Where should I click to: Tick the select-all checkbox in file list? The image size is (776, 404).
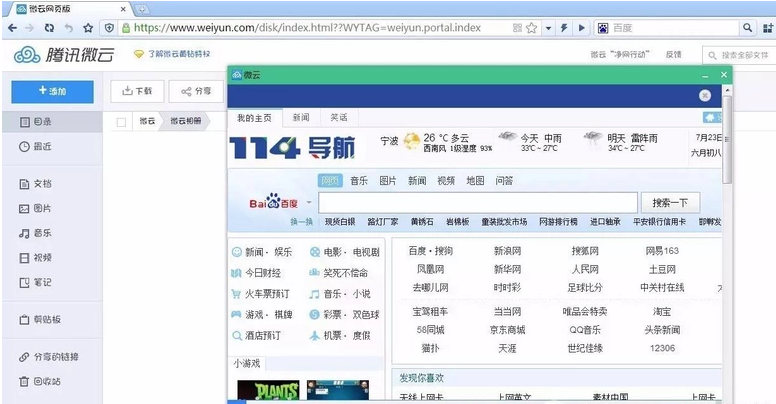pyautogui.click(x=121, y=121)
